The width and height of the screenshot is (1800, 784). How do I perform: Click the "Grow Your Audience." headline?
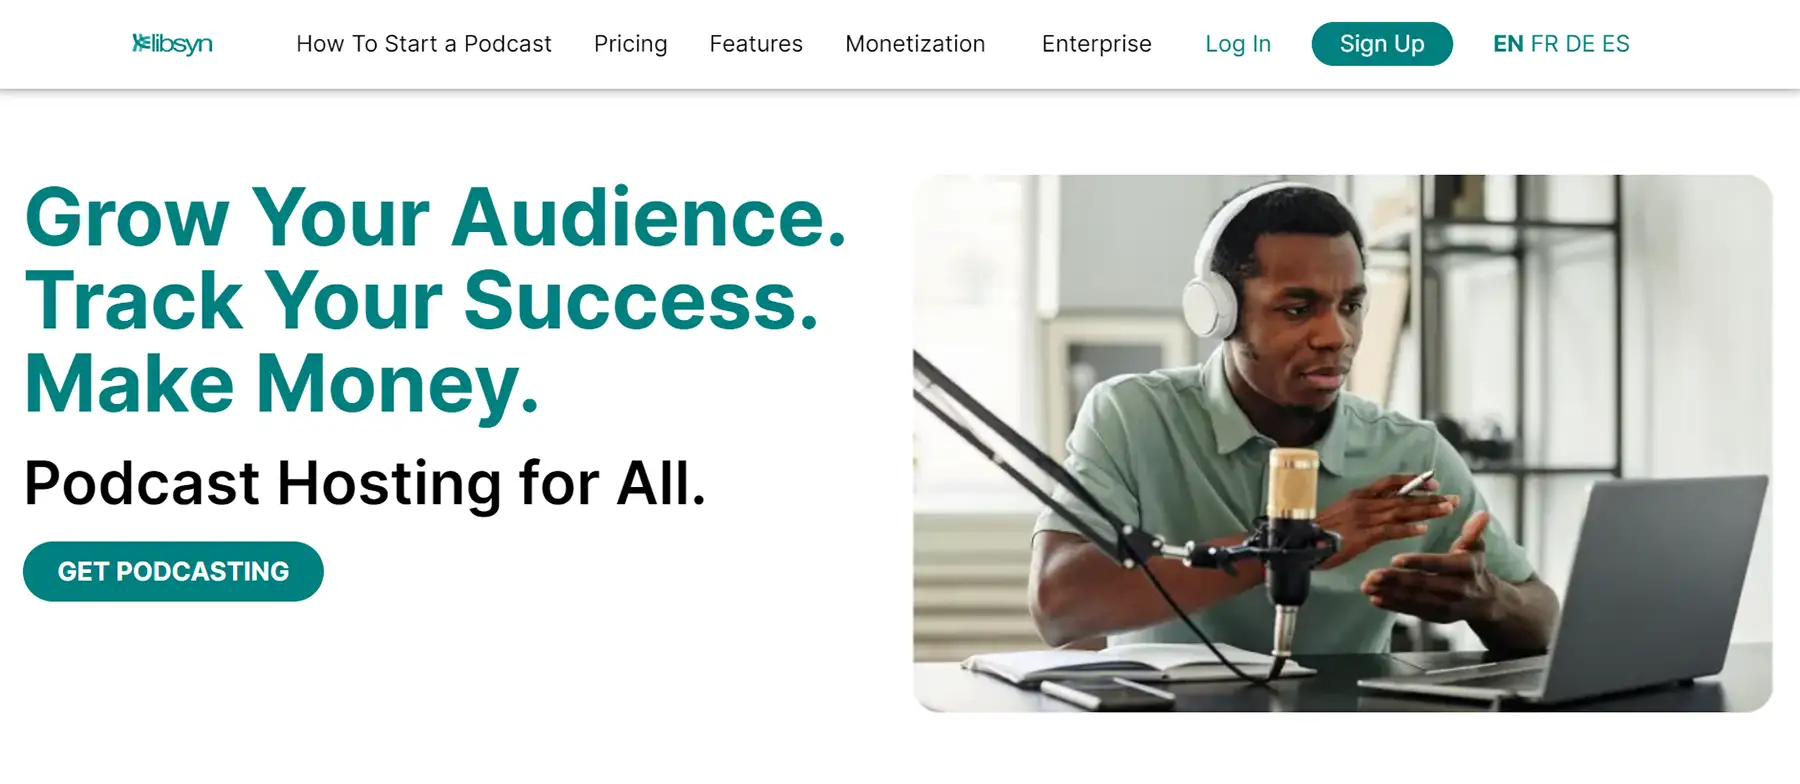pos(435,217)
